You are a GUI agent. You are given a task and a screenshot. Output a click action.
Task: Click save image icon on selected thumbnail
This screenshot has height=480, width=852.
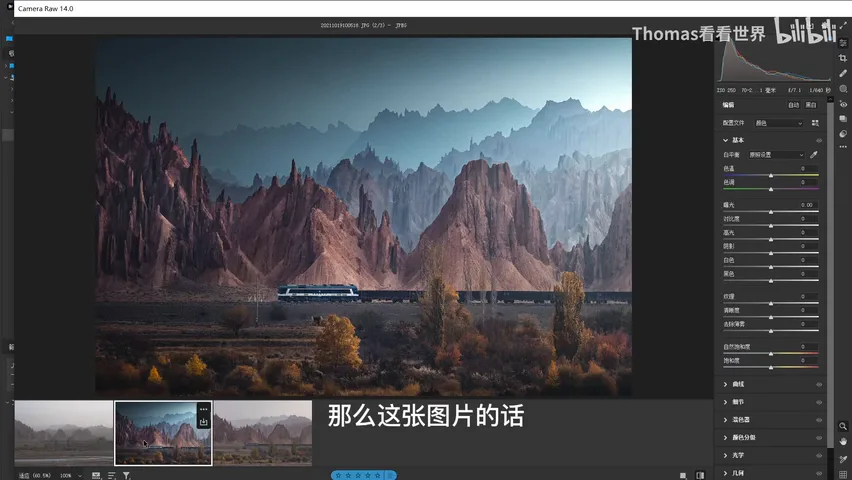pyautogui.click(x=203, y=422)
